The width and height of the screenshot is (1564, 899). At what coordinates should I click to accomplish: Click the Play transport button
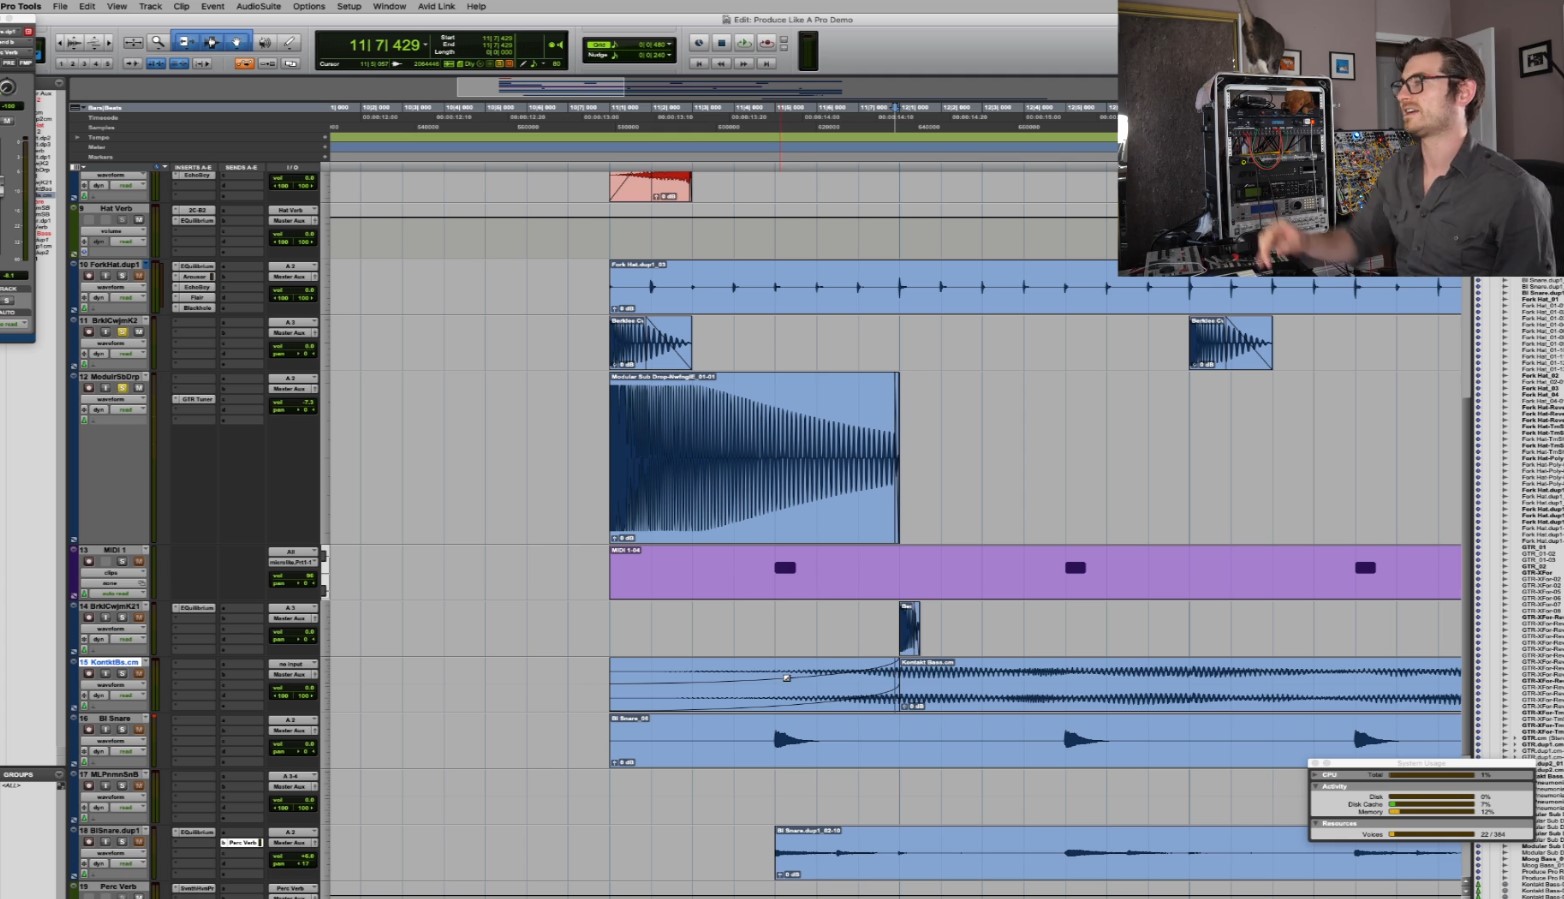click(x=744, y=43)
